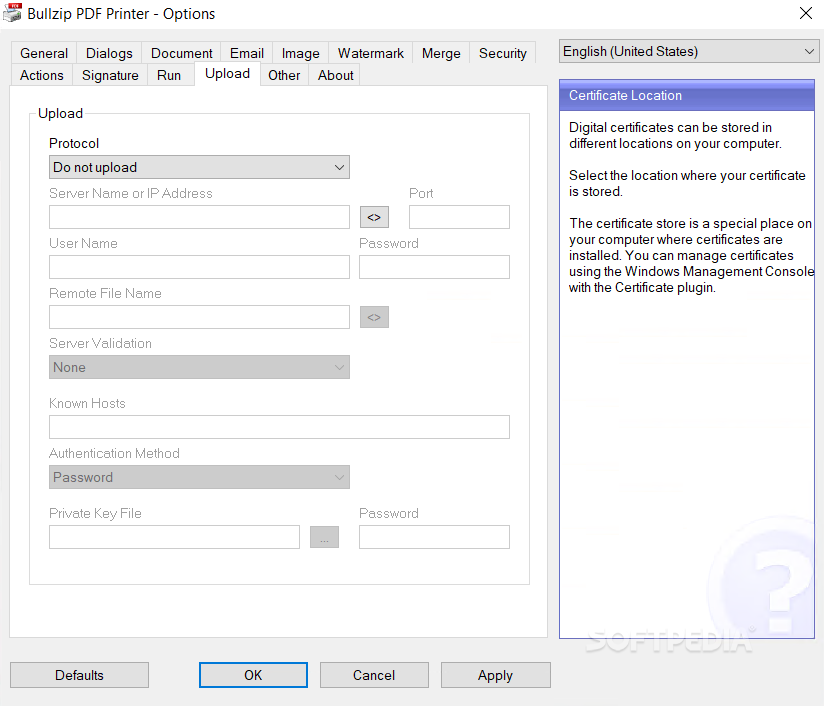Apply the settings with Apply
The image size is (824, 706).
(x=496, y=675)
